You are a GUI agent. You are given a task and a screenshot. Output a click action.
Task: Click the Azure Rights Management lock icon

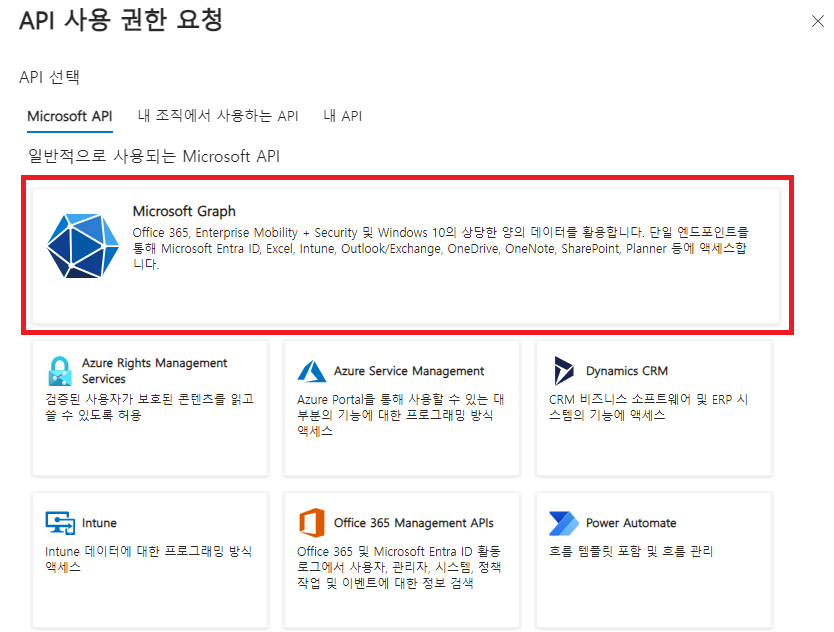60,371
